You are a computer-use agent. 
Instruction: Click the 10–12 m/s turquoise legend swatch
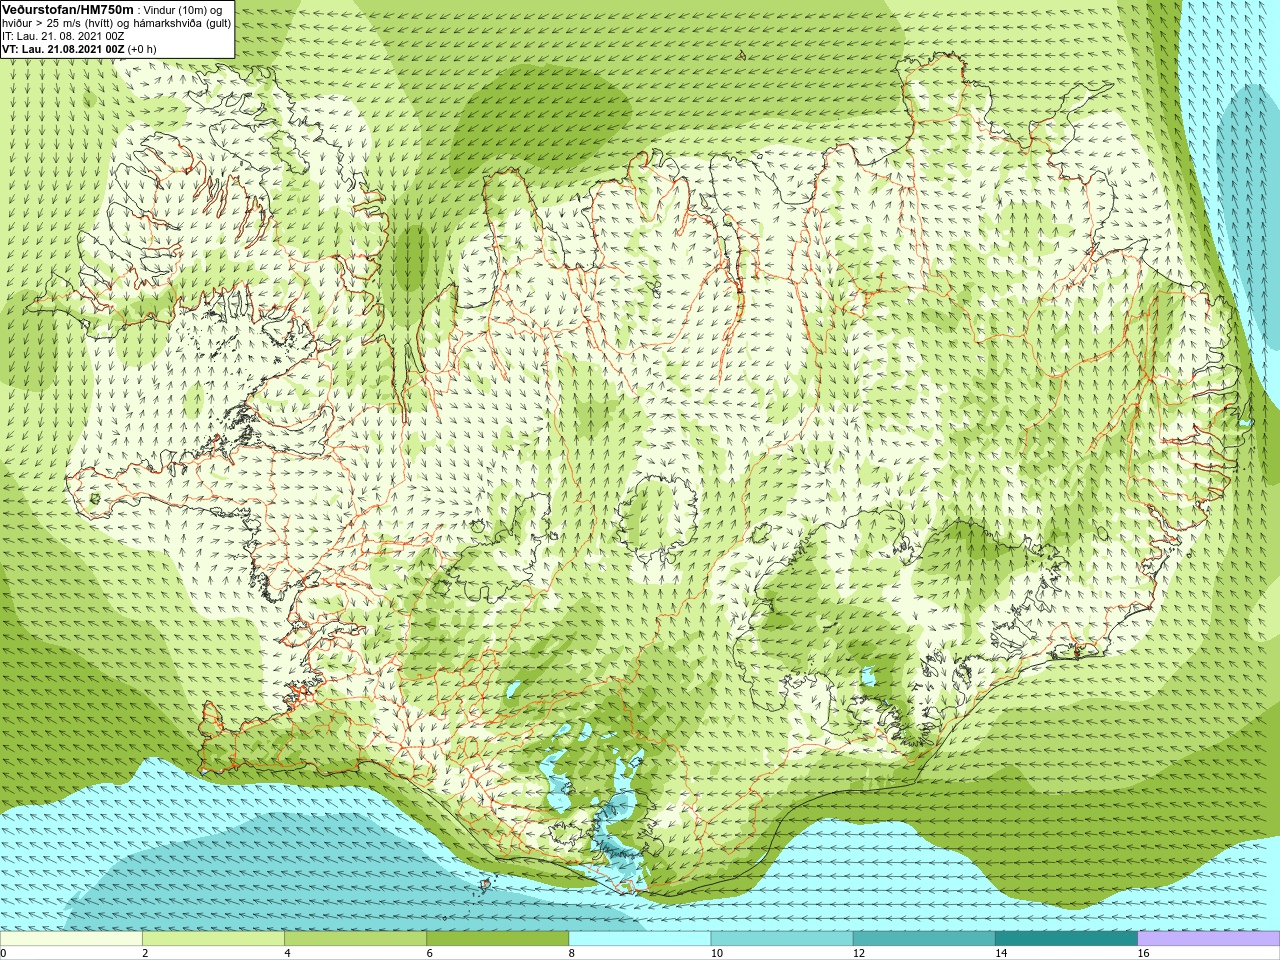pyautogui.click(x=781, y=939)
